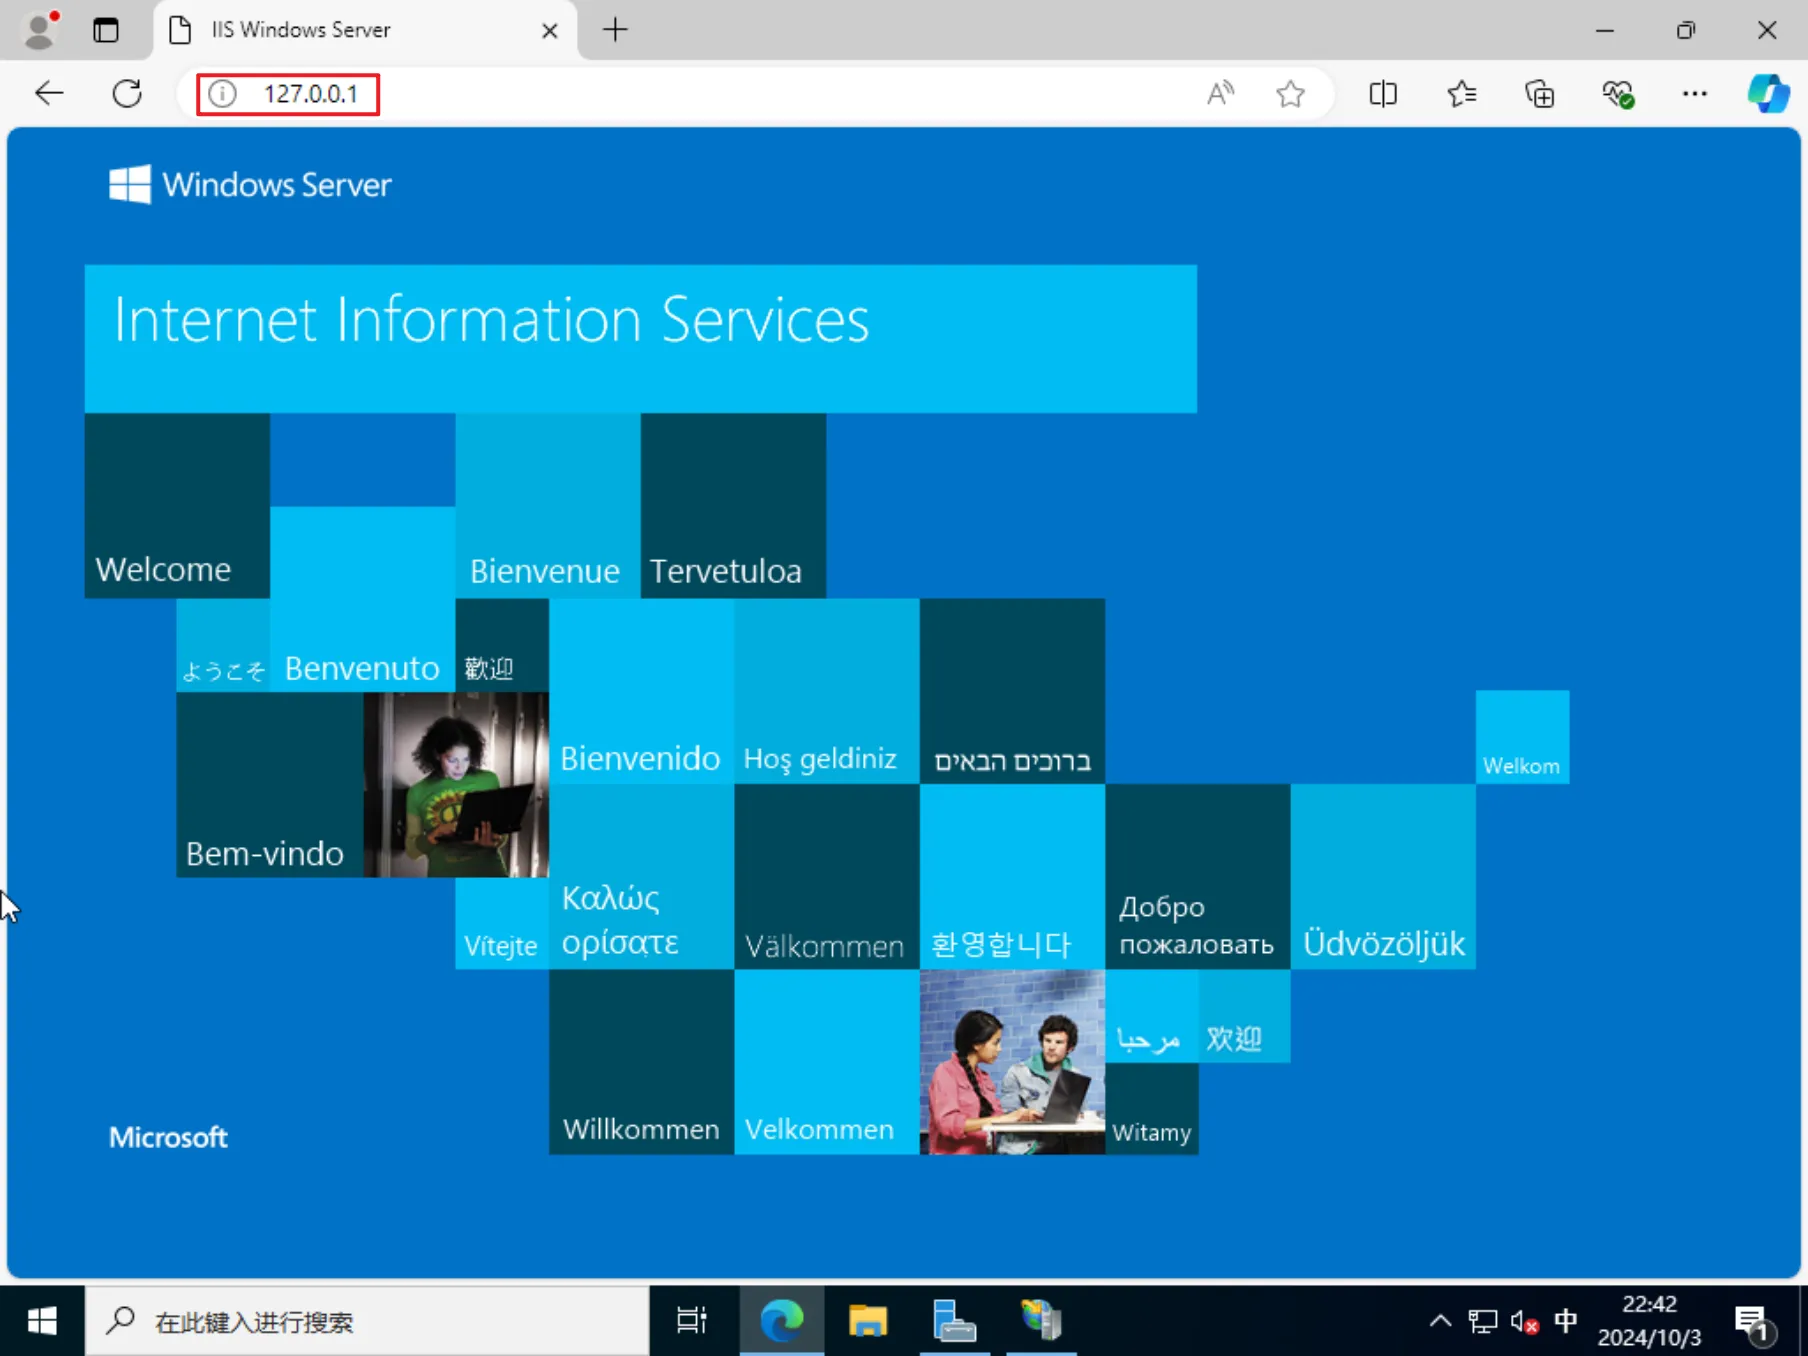Click the Hebrew ברוכים הבאים tile

click(1012, 691)
